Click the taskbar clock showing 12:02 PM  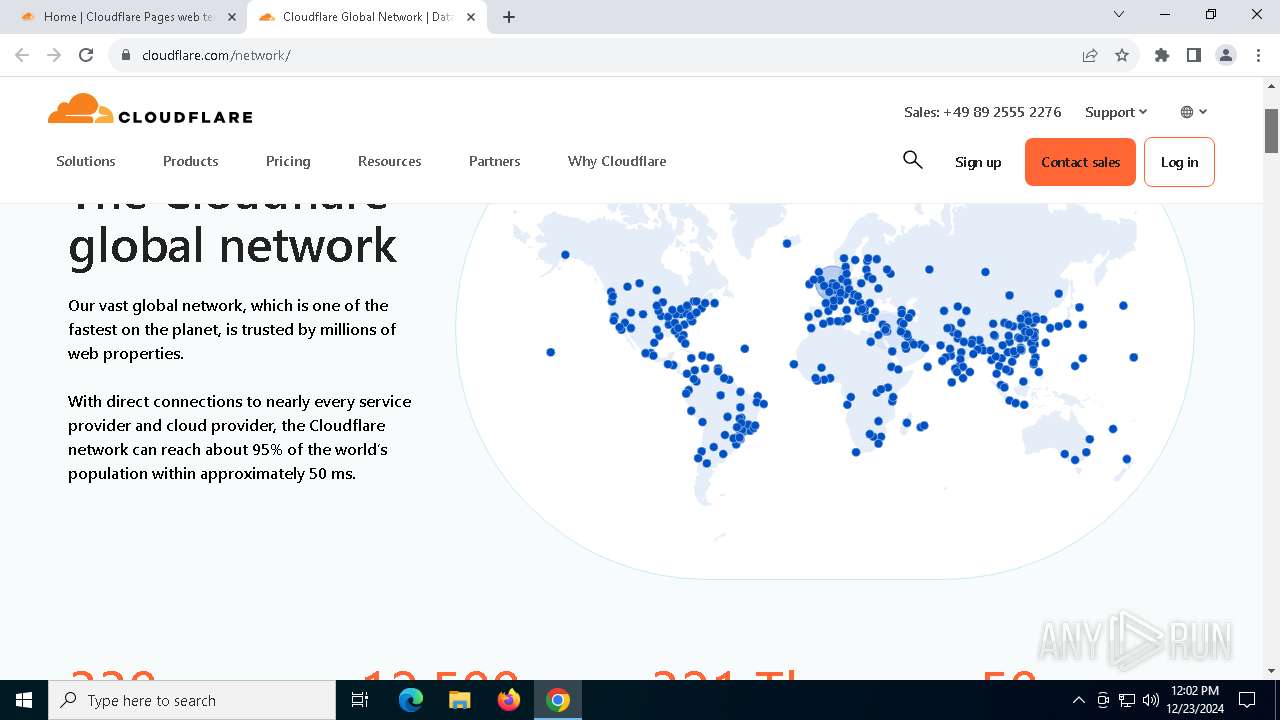coord(1195,700)
